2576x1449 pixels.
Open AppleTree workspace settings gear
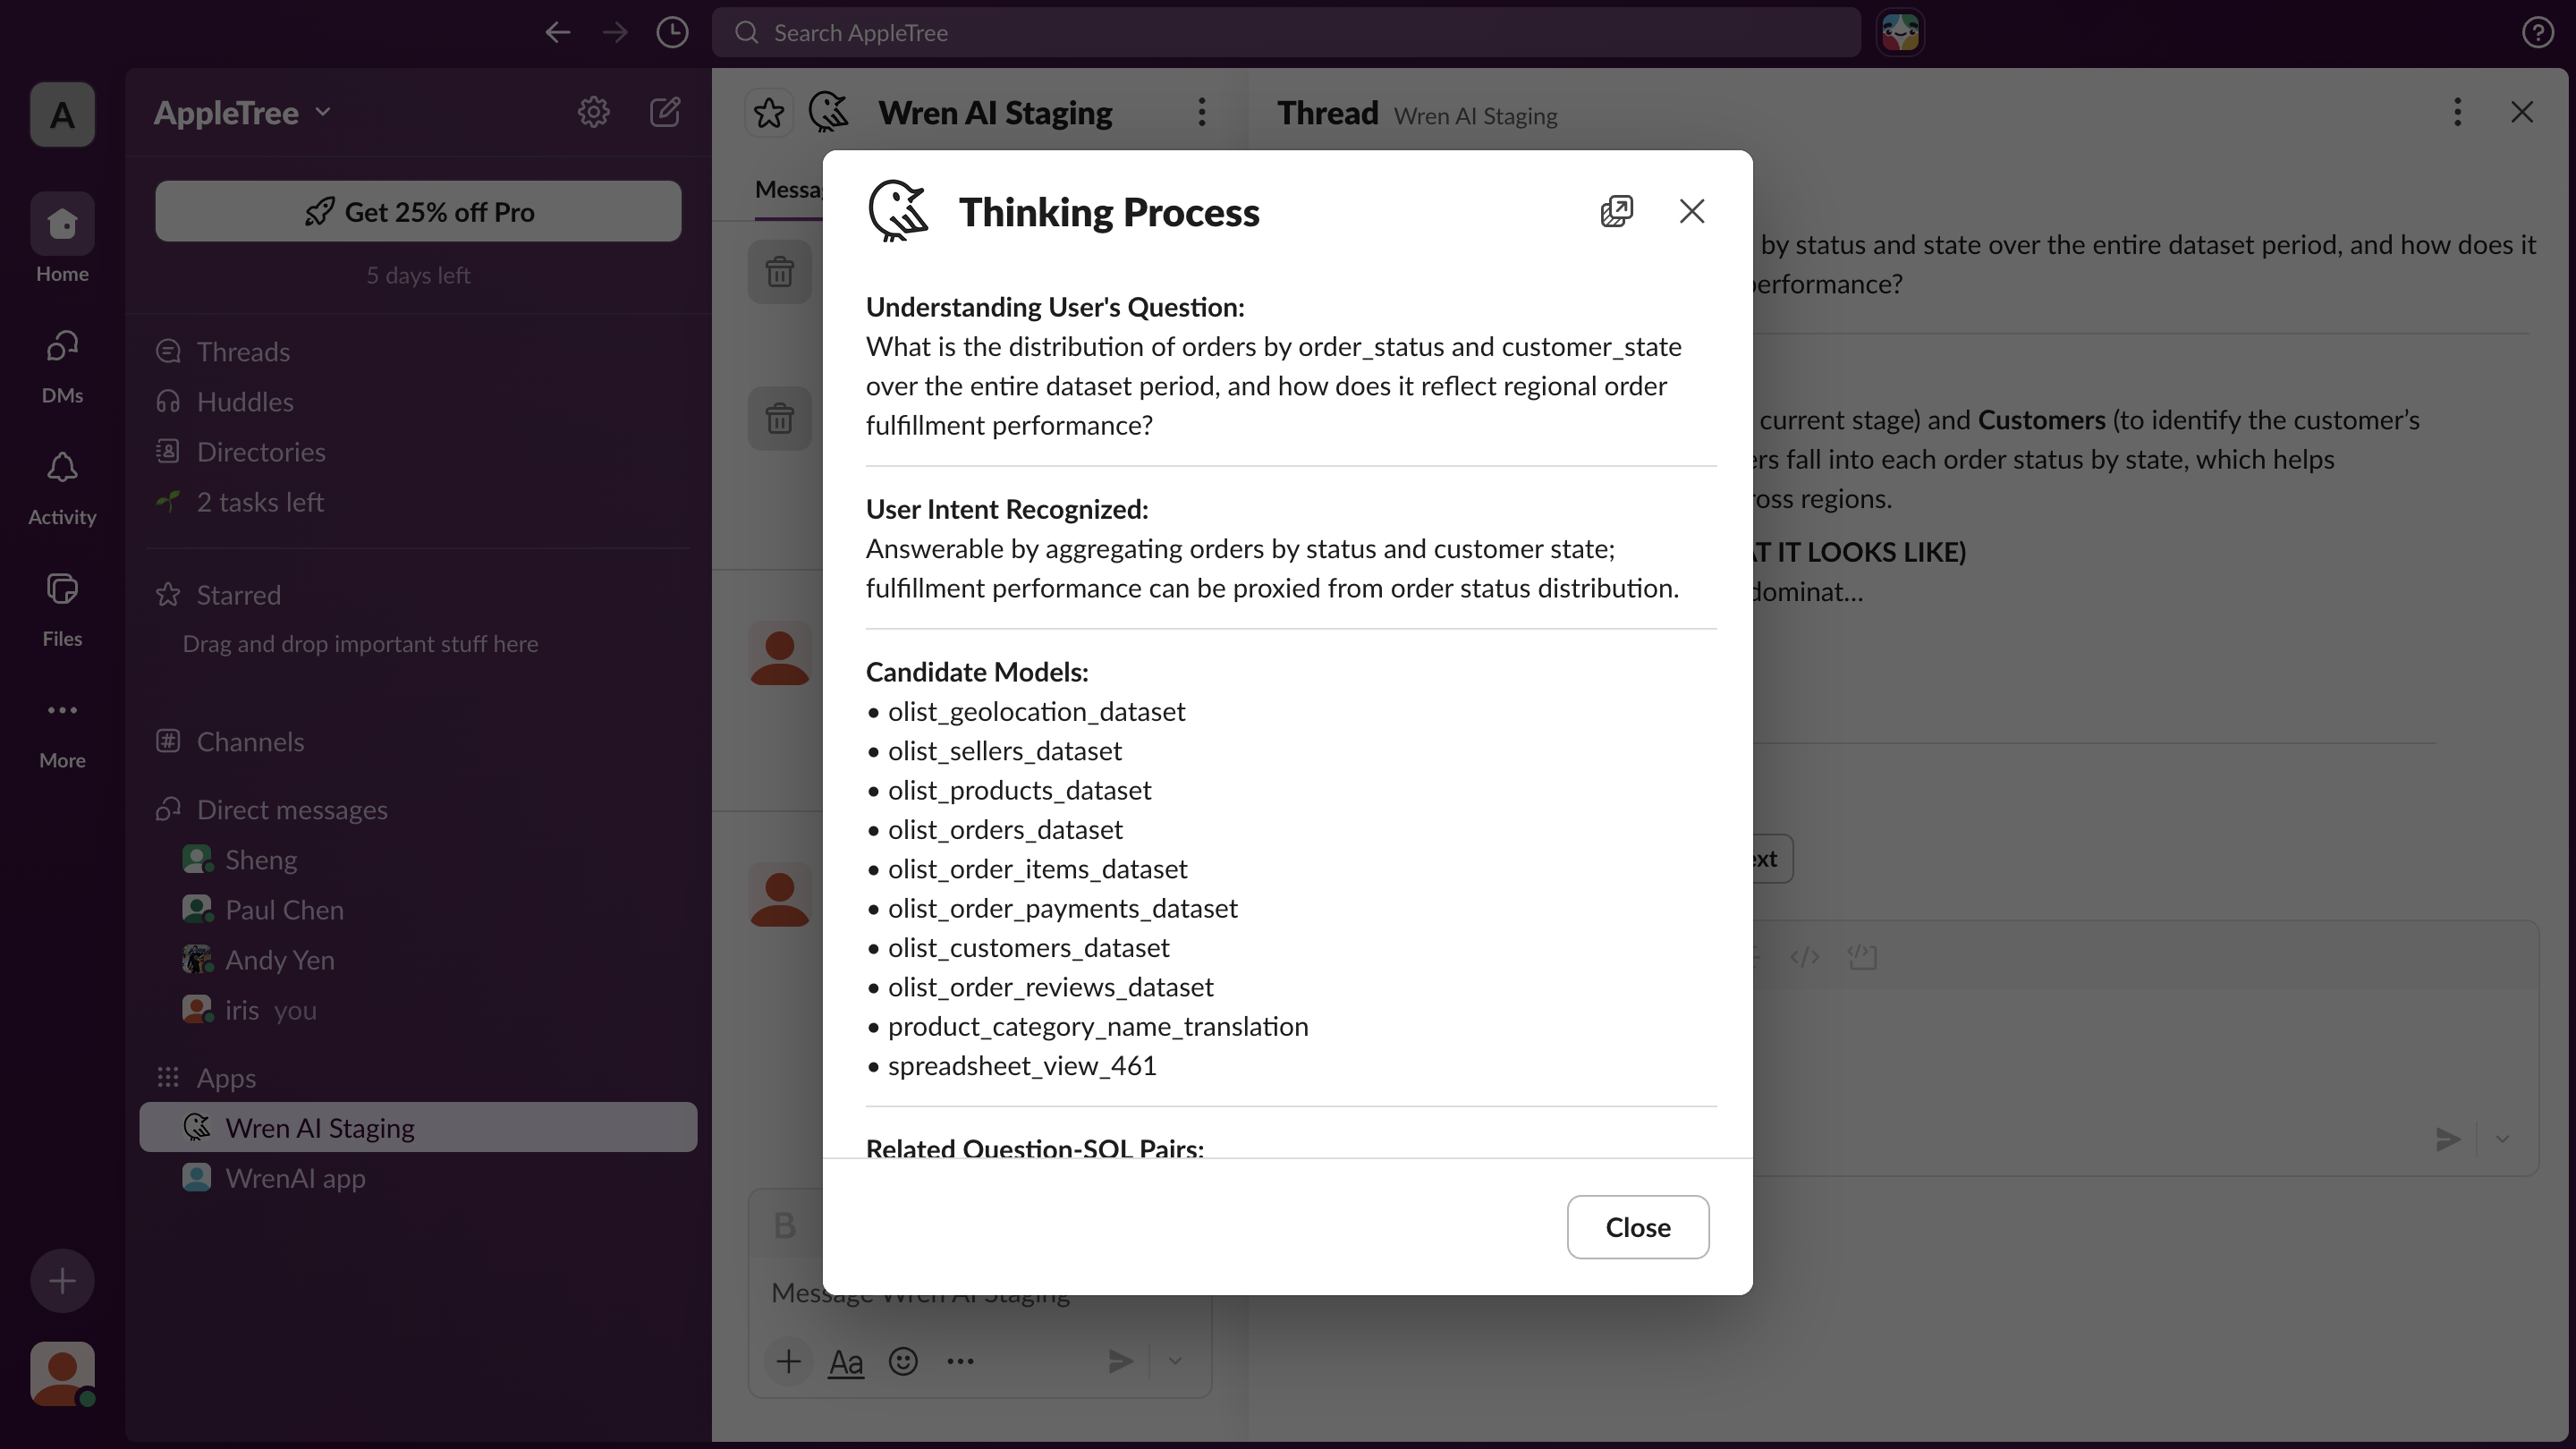[x=593, y=112]
